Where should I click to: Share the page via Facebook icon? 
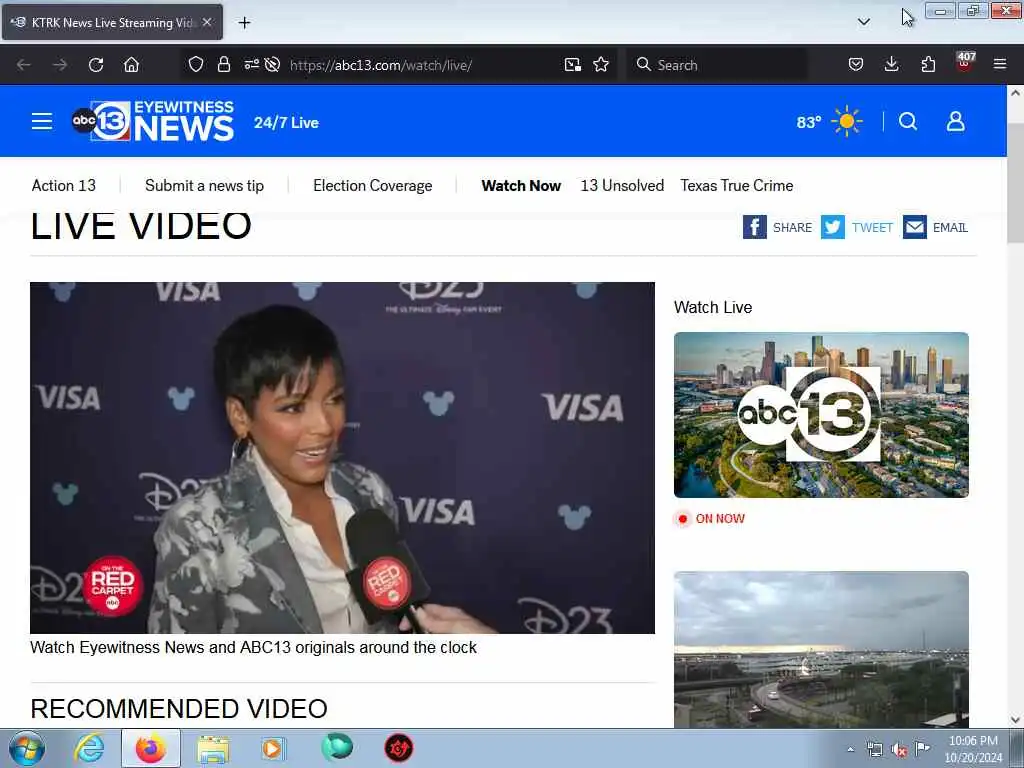click(x=754, y=227)
